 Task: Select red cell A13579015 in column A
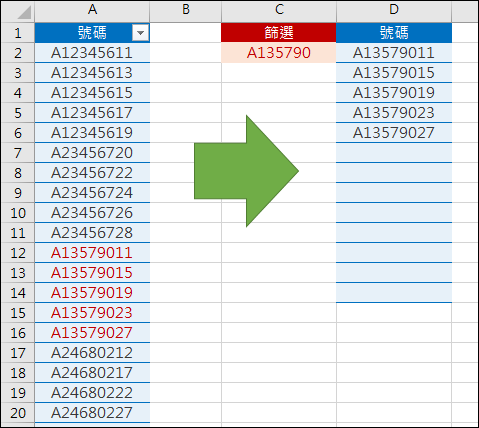click(92, 273)
